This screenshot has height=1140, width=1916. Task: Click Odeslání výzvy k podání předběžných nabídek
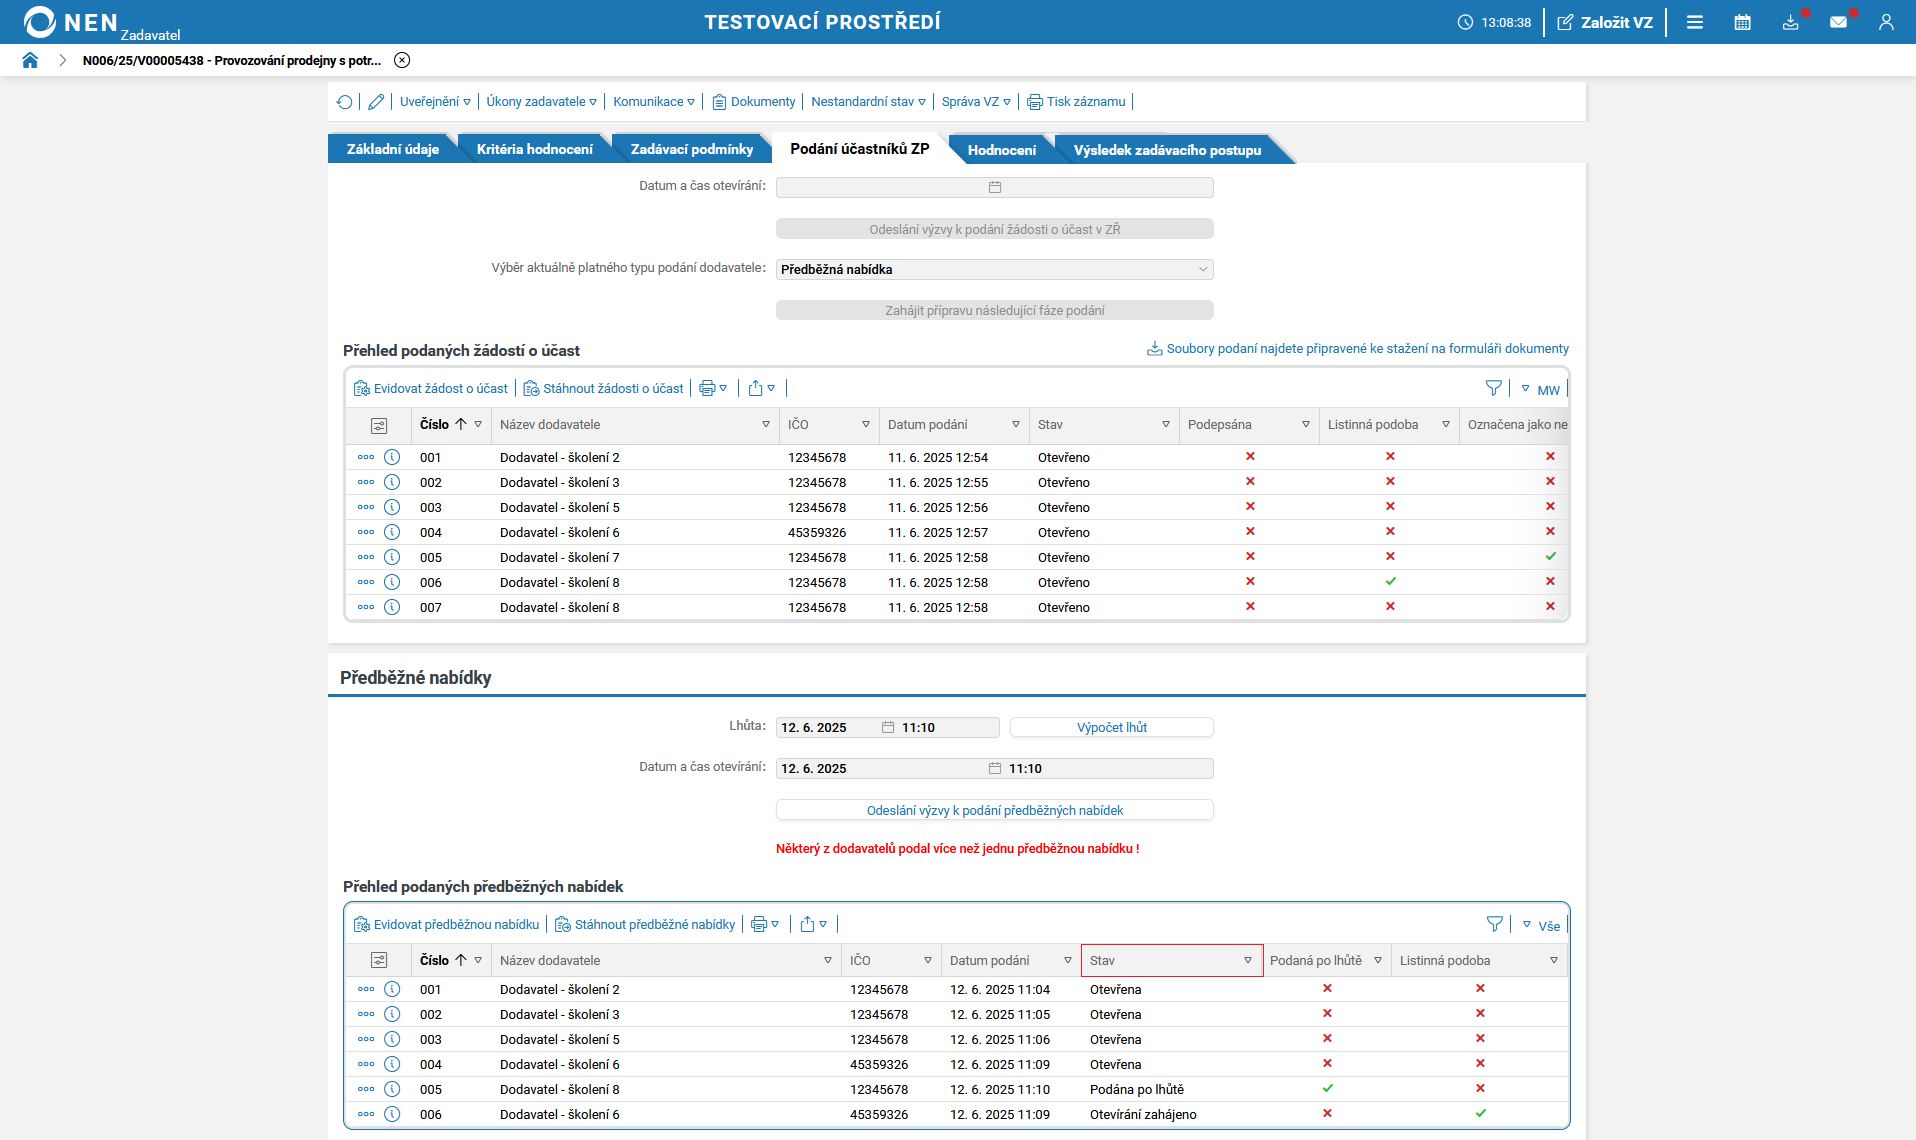click(994, 810)
